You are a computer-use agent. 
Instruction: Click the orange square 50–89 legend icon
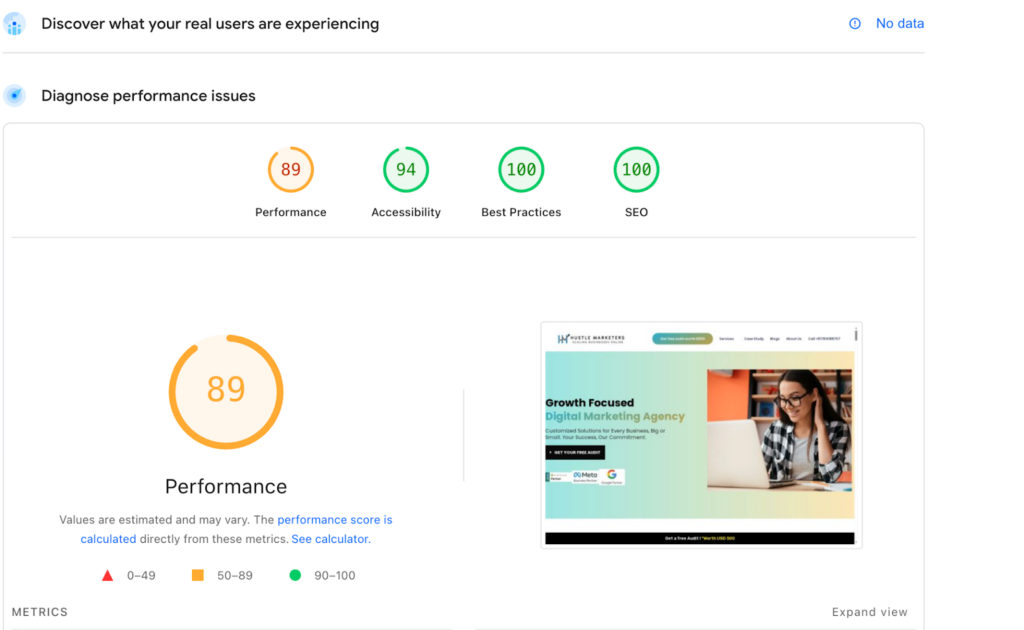click(198, 575)
